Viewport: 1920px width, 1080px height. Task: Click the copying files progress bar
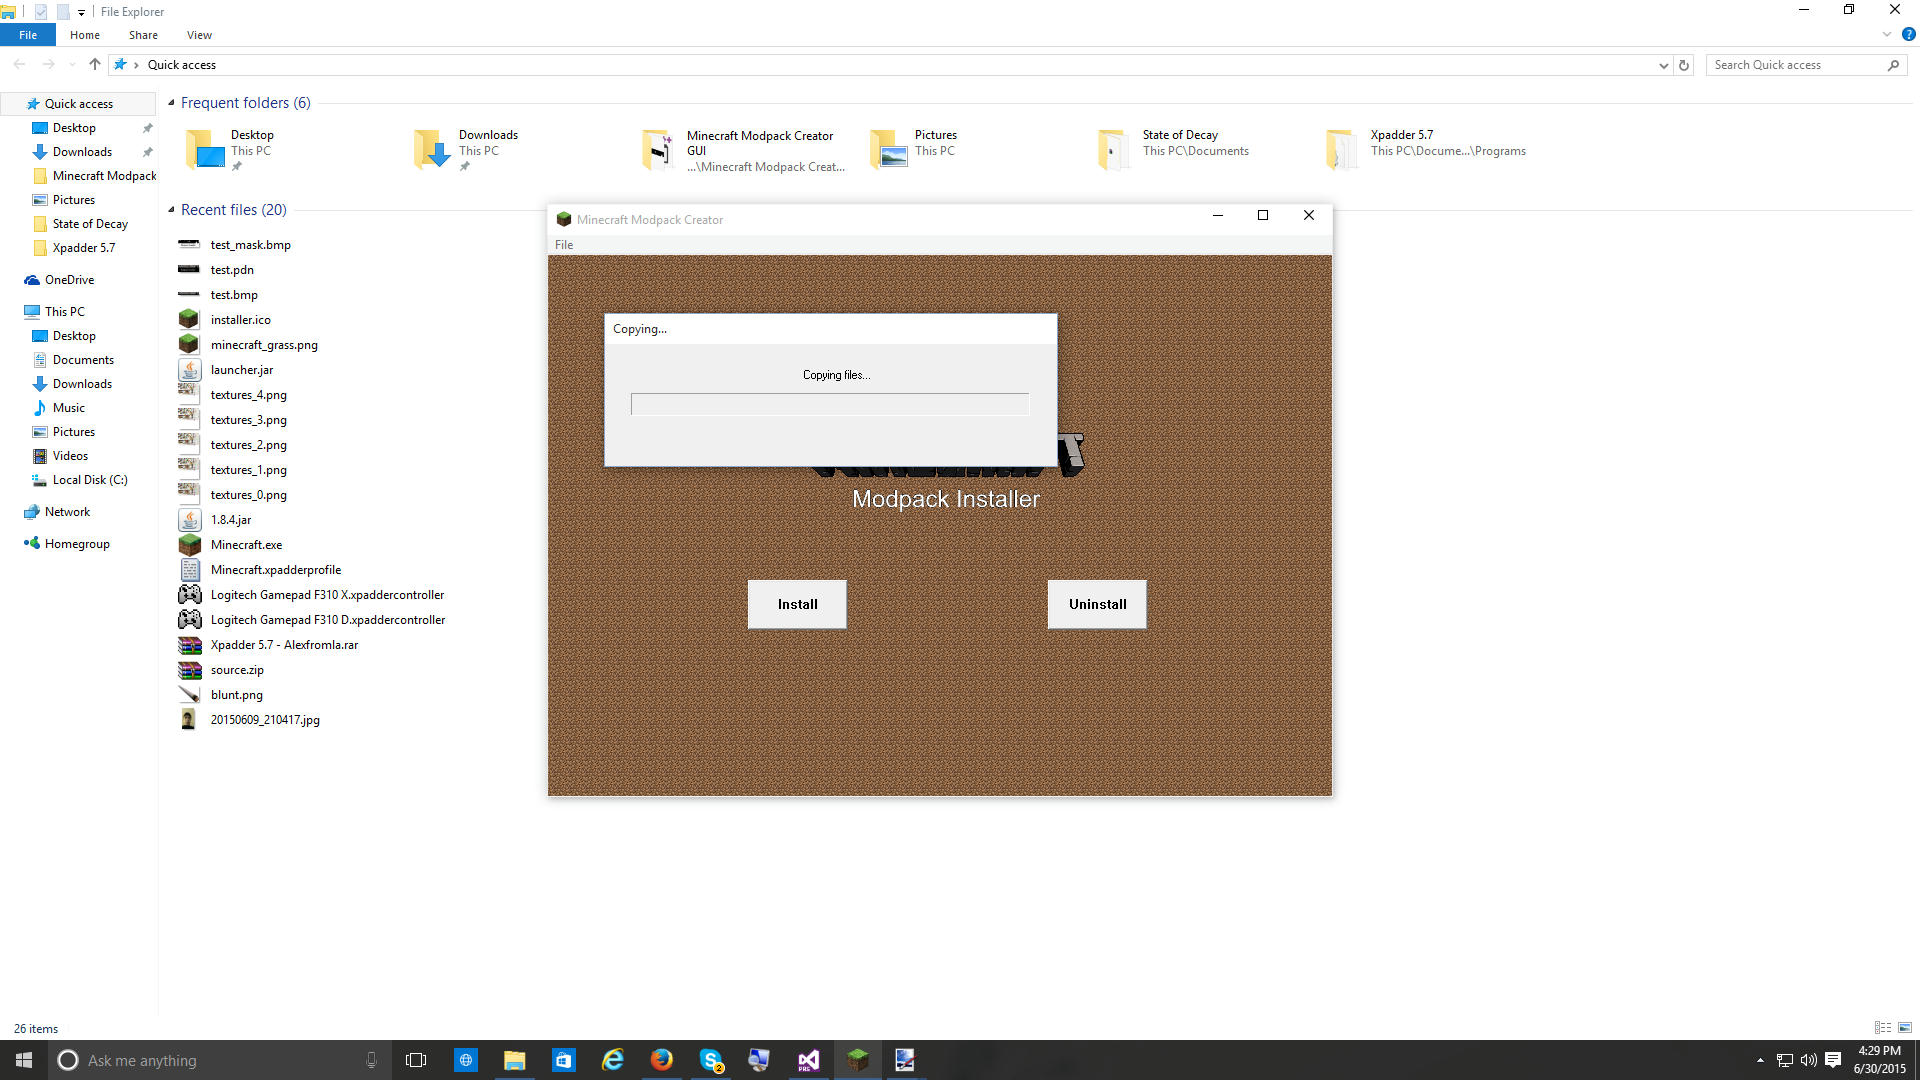pos(830,404)
